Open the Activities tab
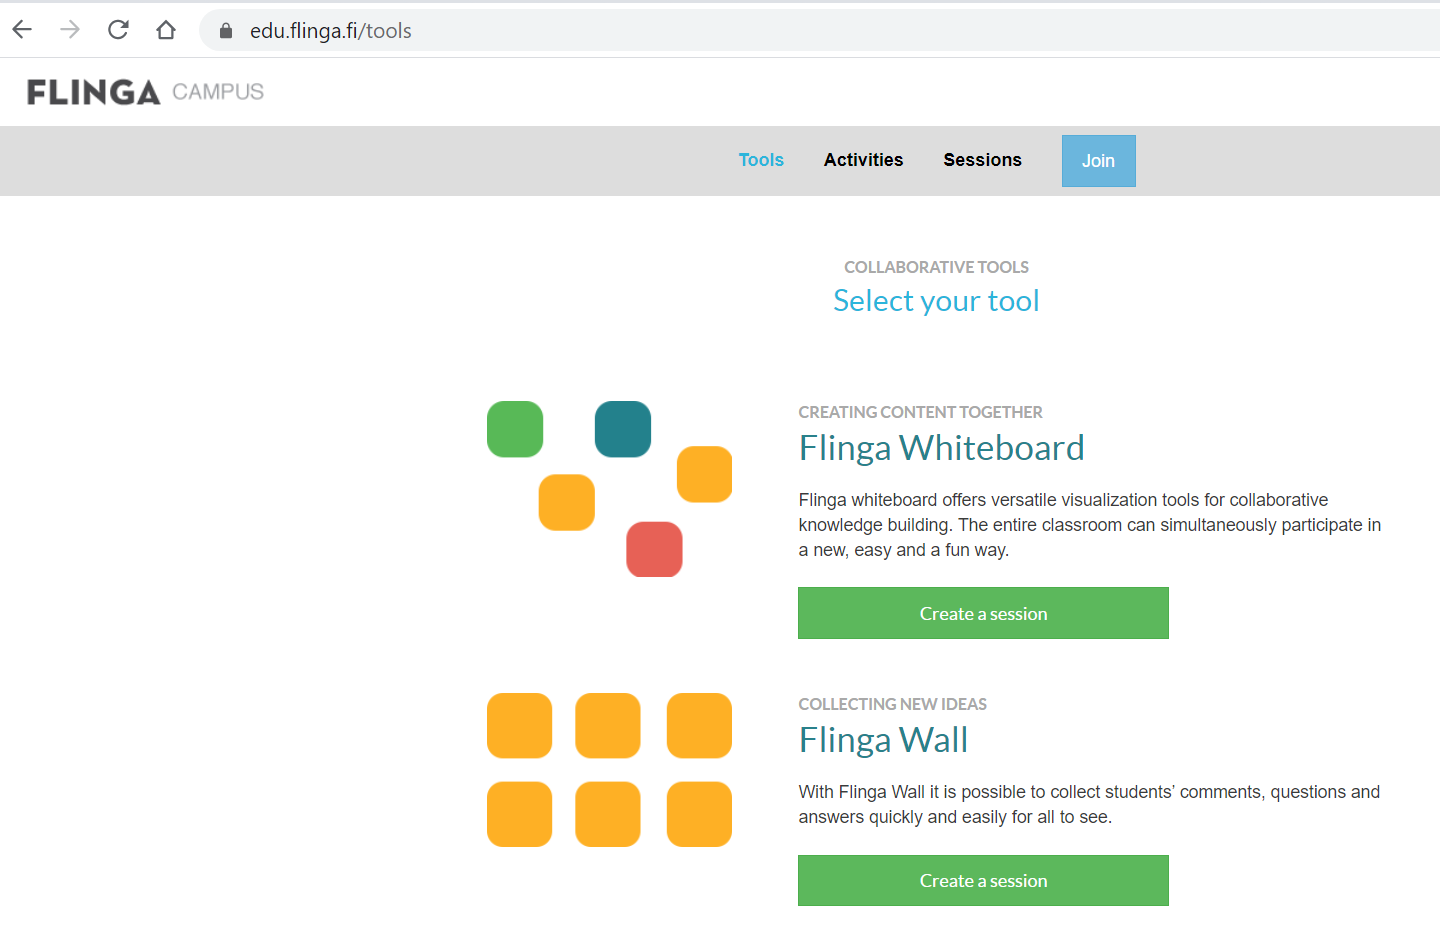 (x=863, y=160)
